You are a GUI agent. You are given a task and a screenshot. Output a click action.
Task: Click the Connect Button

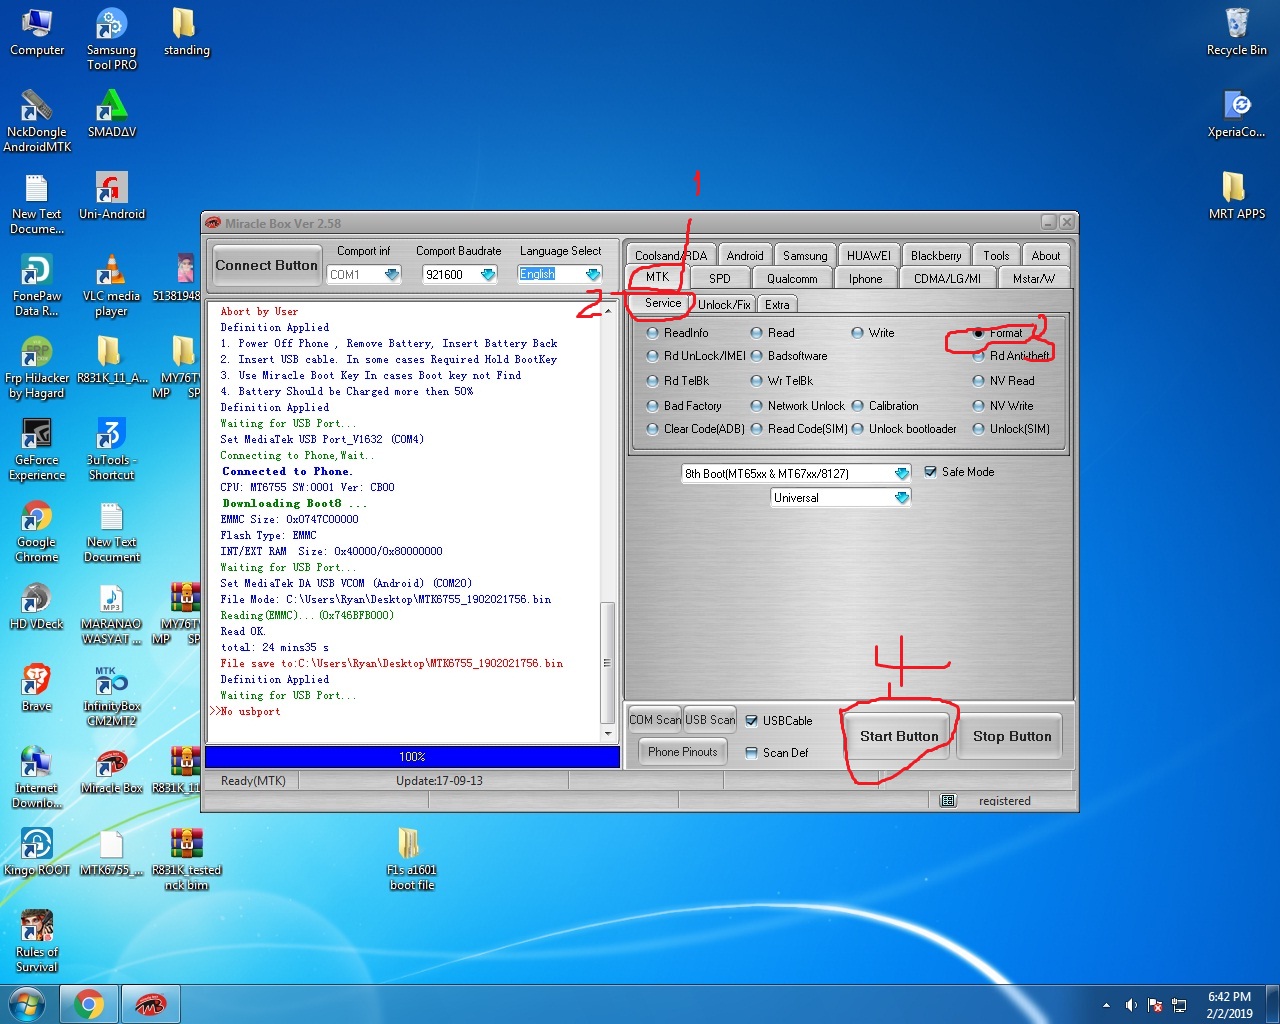point(266,266)
